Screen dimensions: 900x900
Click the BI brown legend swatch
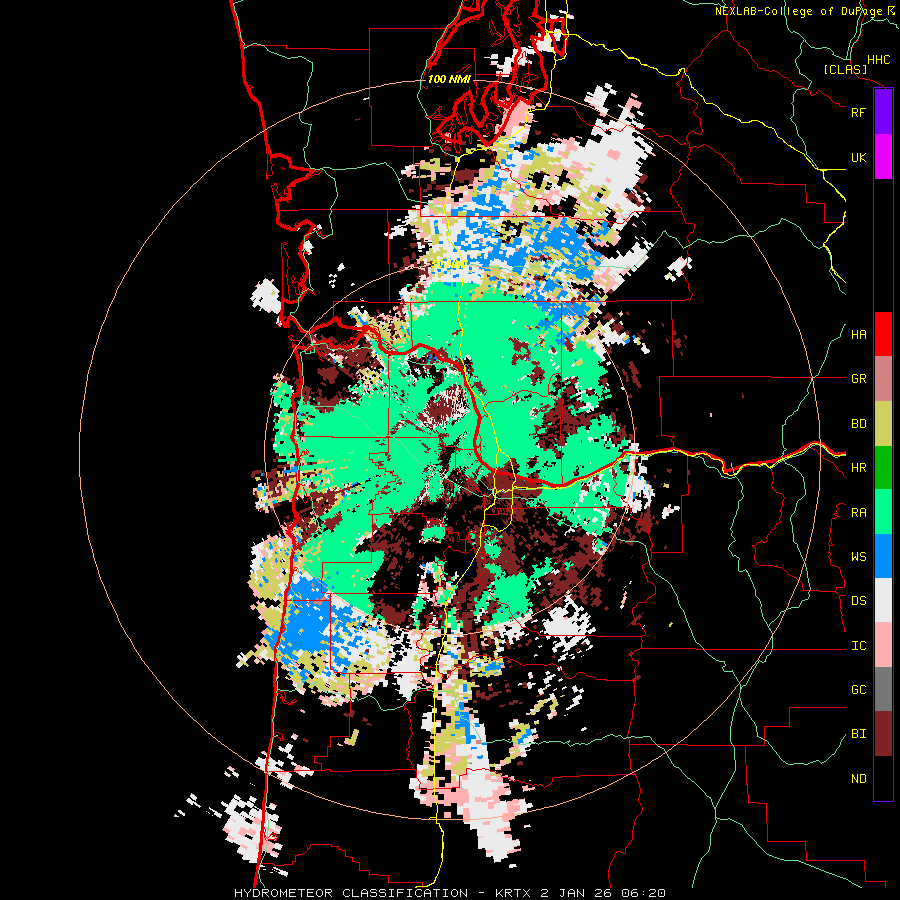pos(883,734)
